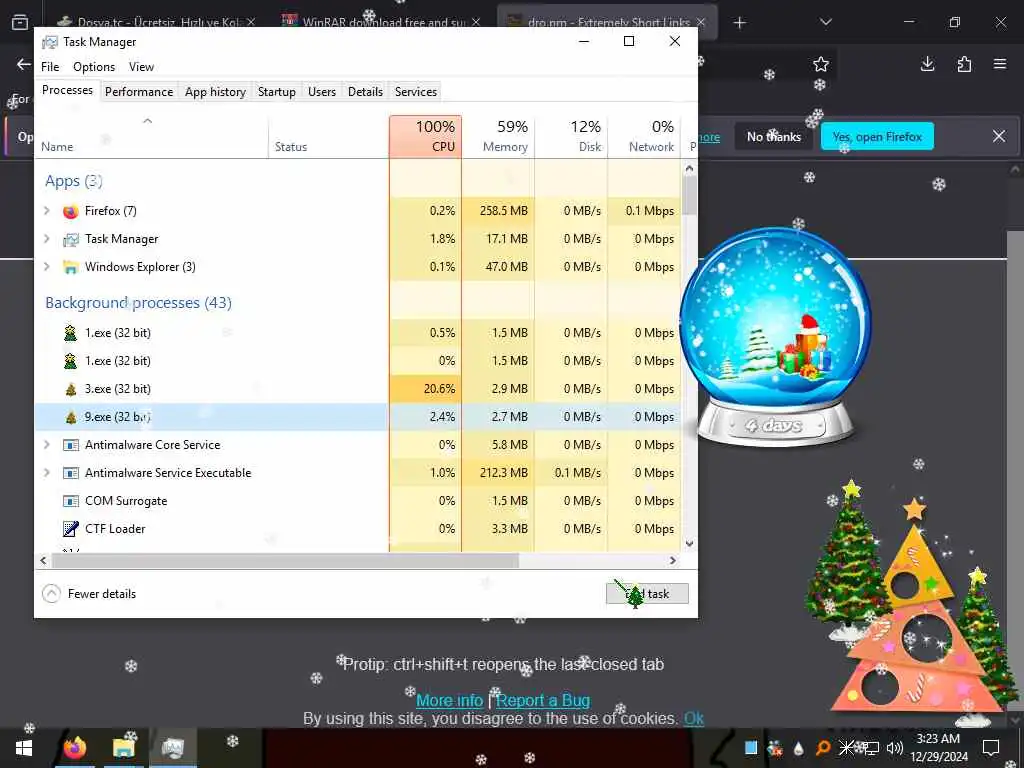
Task: Select the second 1.exe (32 bit) row at 0% CPU
Action: pos(358,361)
